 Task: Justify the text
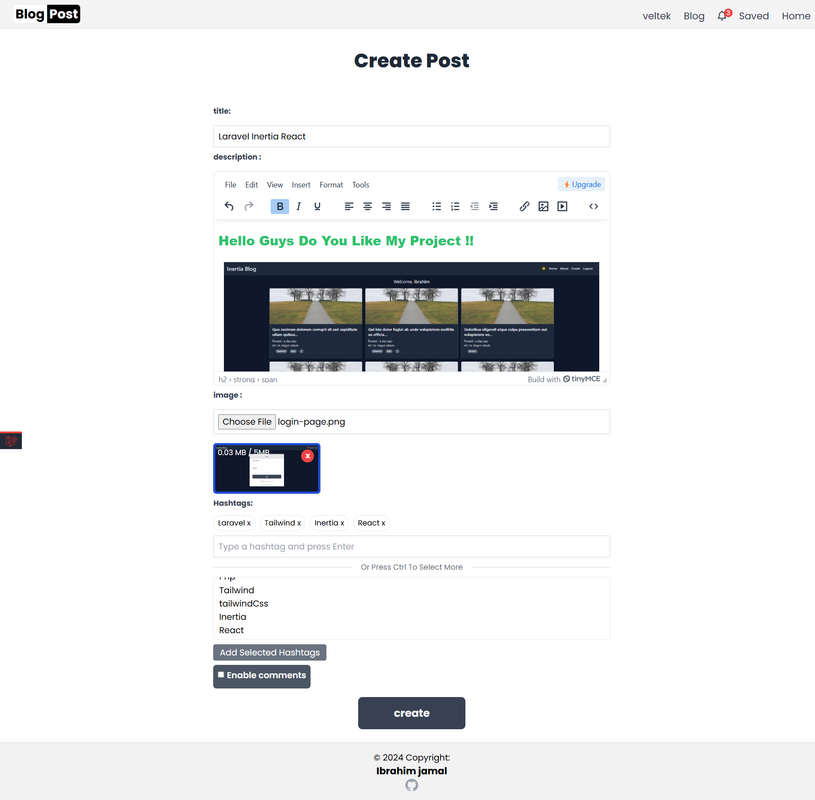(x=405, y=206)
